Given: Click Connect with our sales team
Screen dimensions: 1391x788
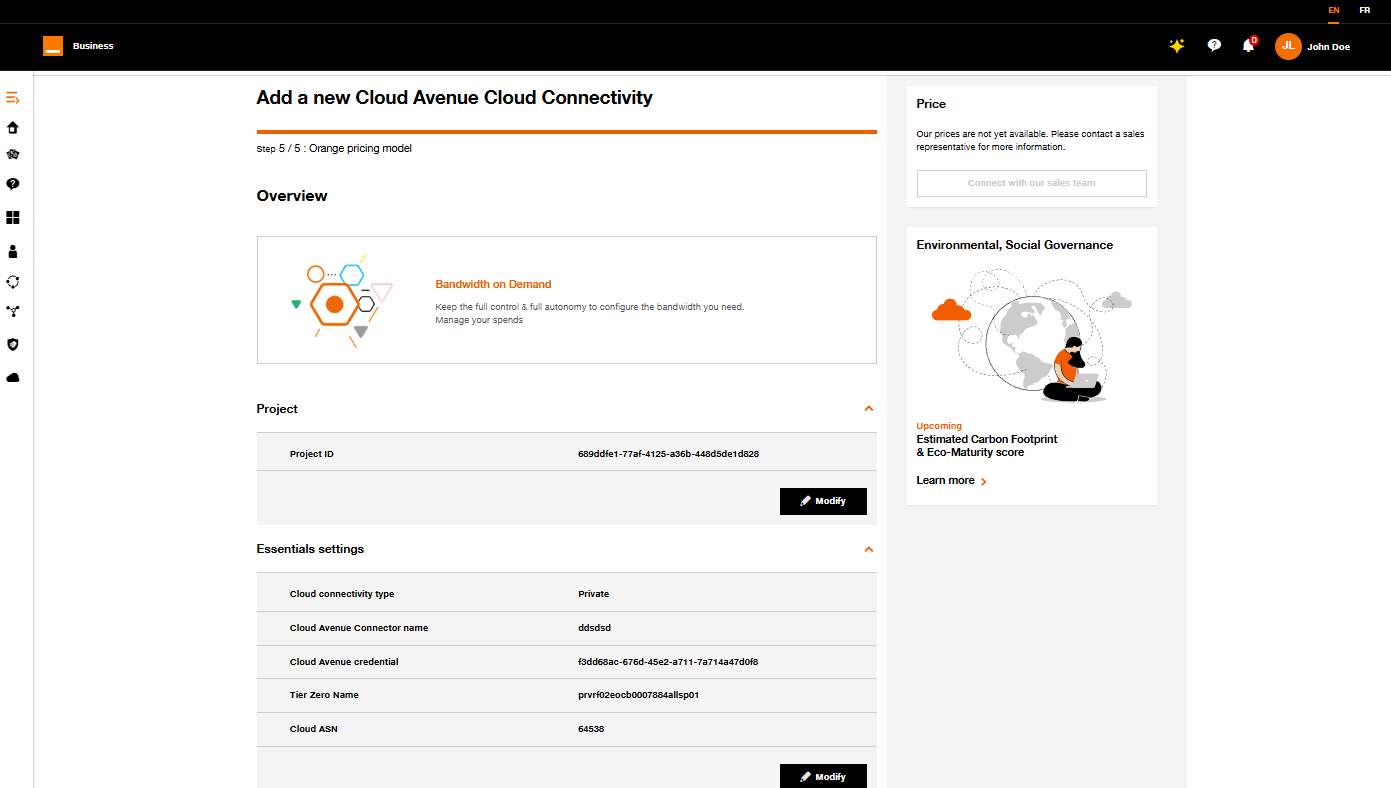Looking at the screenshot, I should (1031, 183).
